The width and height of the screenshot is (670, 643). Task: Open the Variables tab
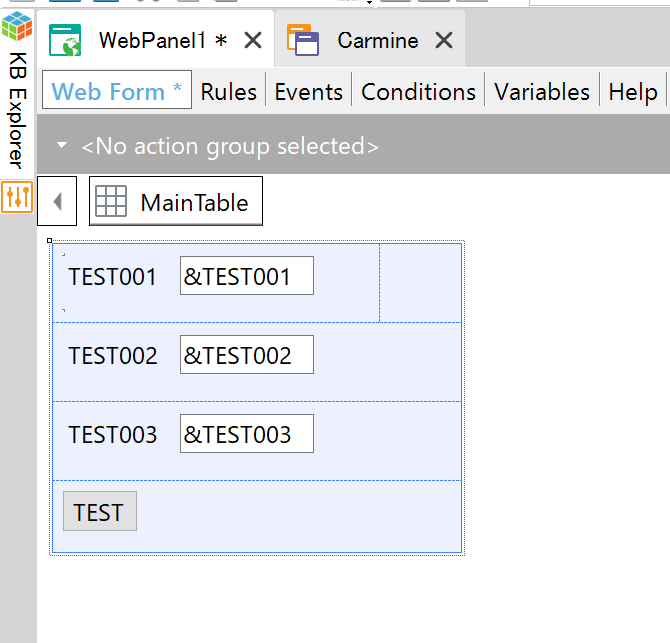(x=542, y=92)
